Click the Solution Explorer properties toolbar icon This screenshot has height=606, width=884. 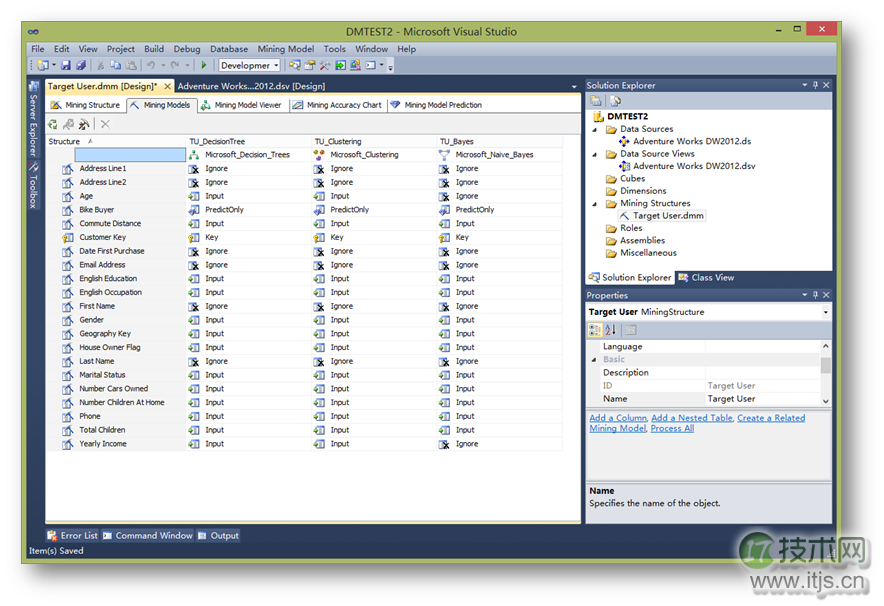596,101
